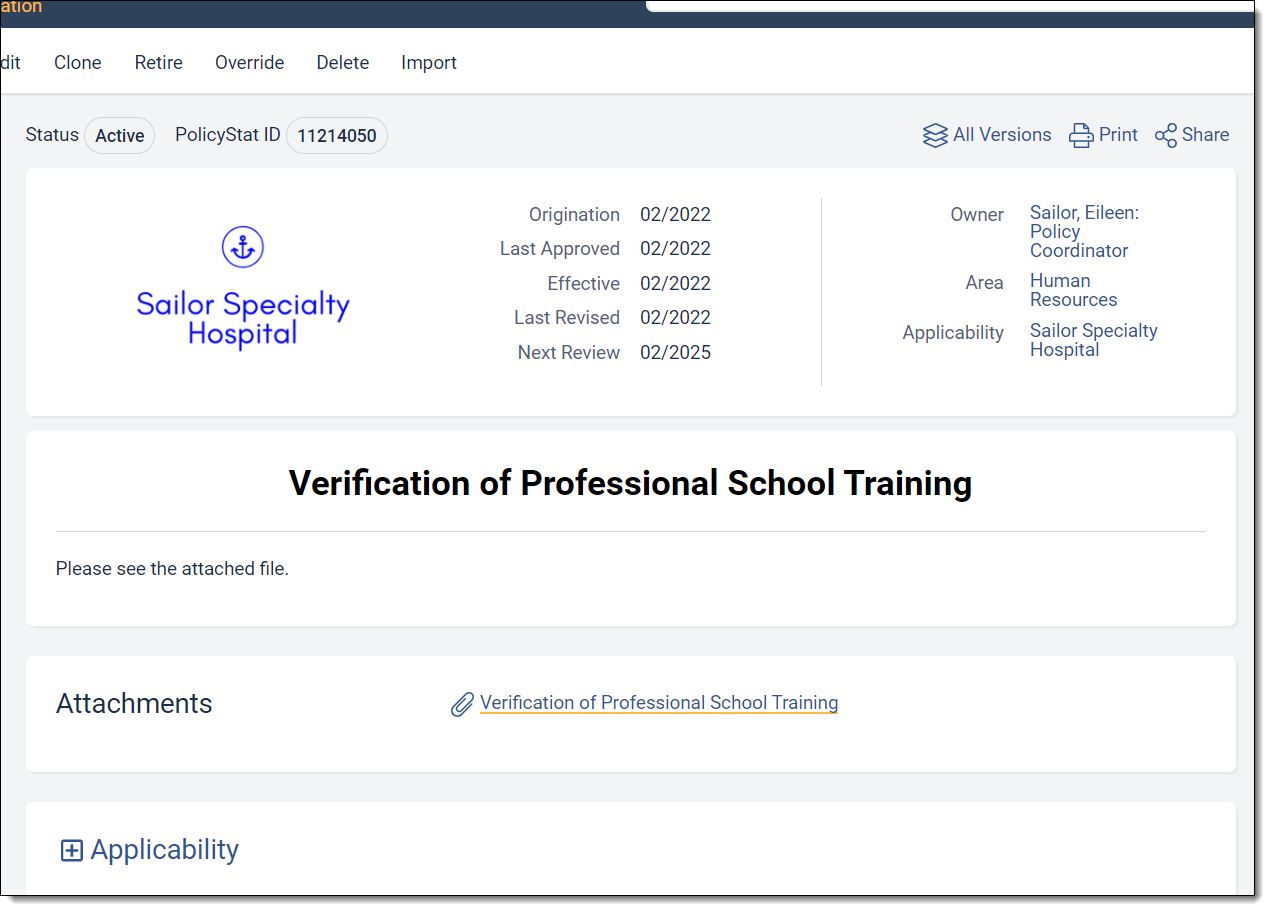Click the Share link text
1270x911 pixels.
tap(1205, 134)
